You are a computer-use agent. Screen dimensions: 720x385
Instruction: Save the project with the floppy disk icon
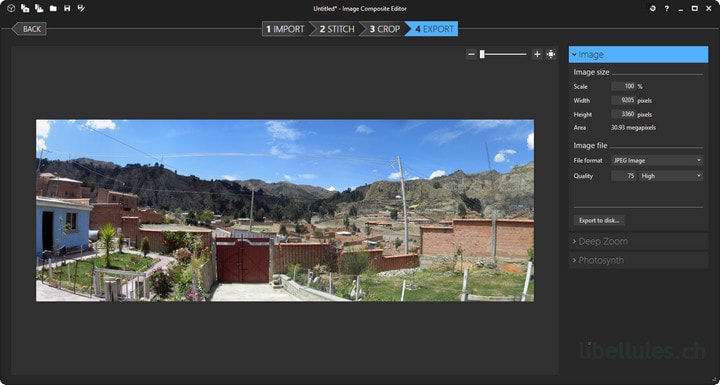point(67,8)
